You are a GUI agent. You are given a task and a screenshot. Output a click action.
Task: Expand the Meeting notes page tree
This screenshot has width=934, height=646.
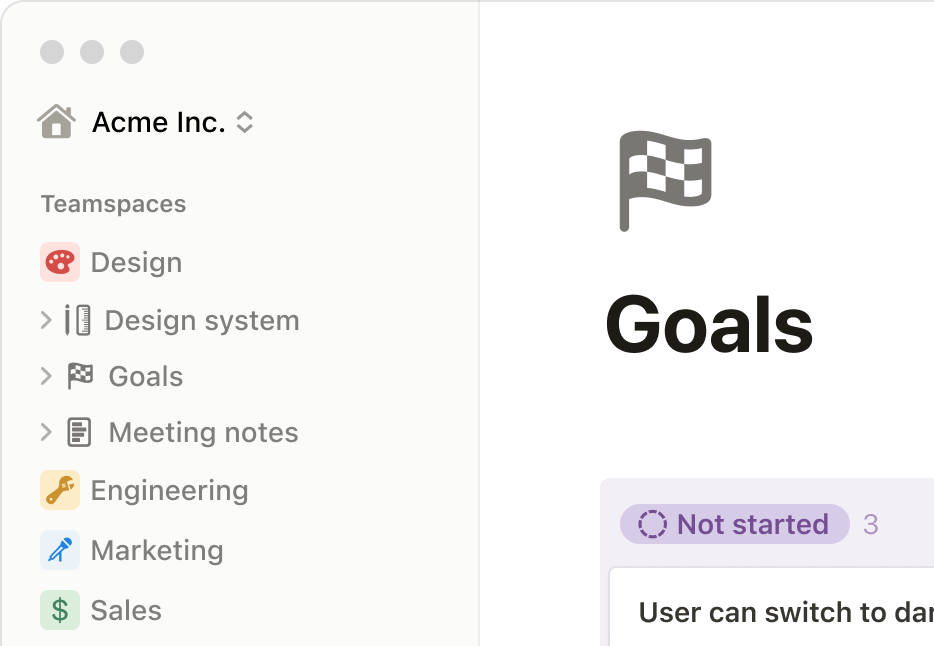click(45, 432)
